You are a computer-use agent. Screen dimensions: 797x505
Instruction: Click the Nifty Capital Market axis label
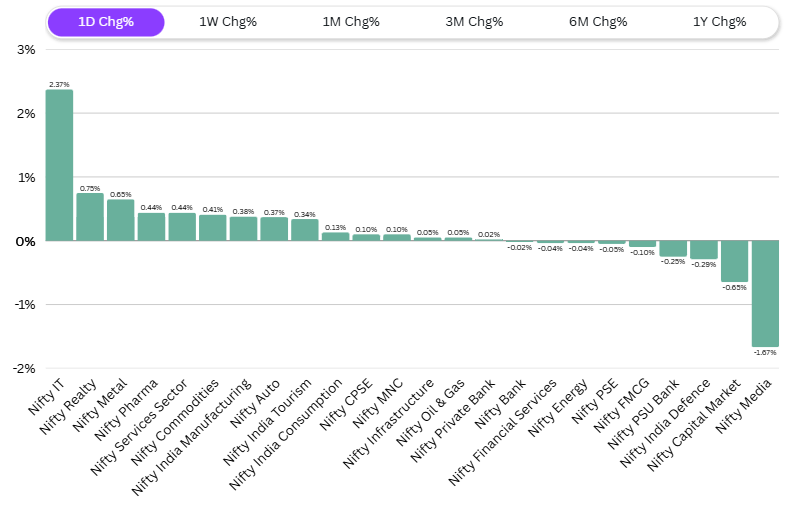click(x=694, y=425)
